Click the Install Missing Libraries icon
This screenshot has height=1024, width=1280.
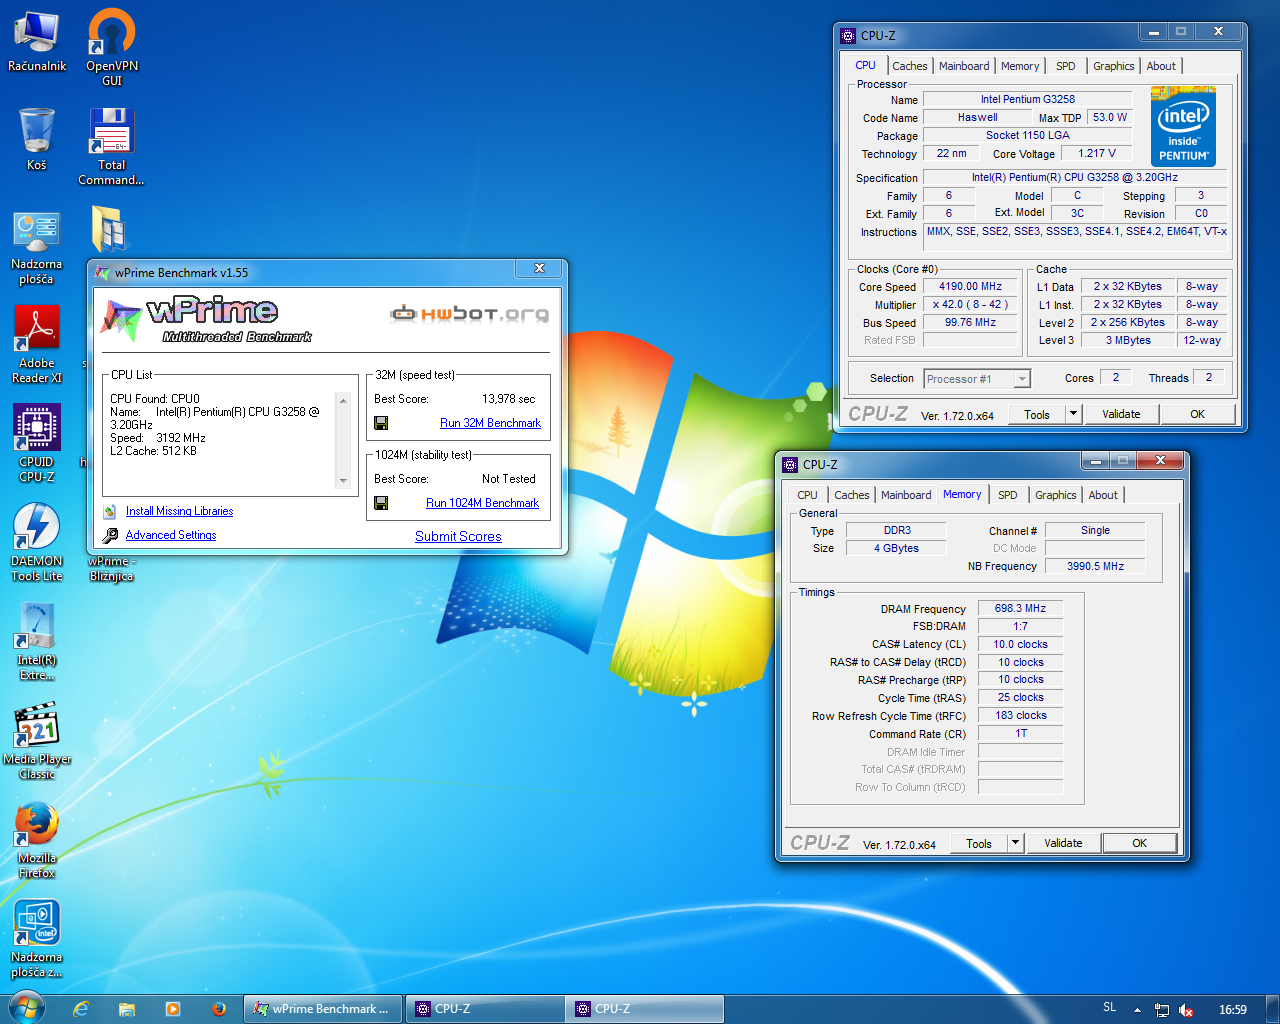click(x=110, y=511)
